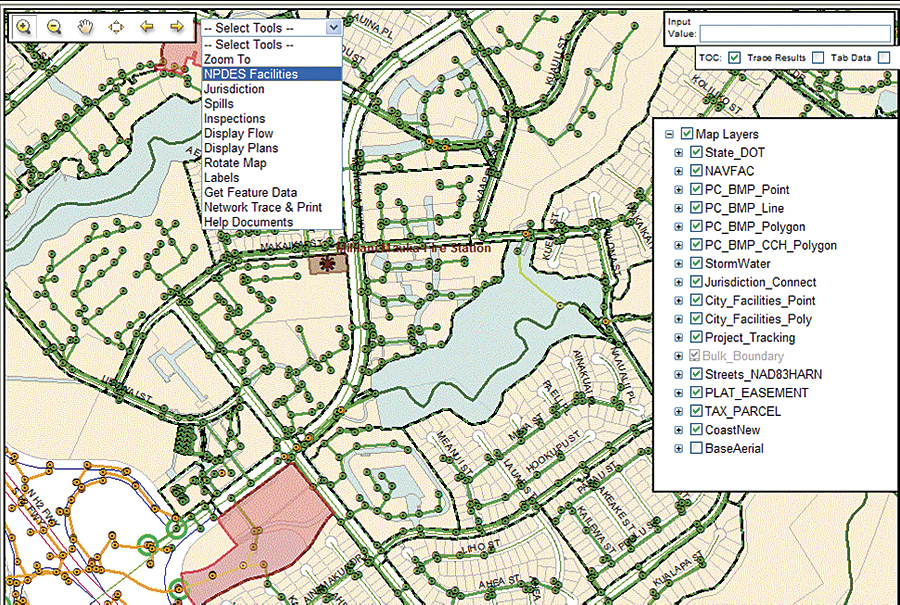The height and width of the screenshot is (605, 900).
Task: Click the Mililani Mauka Fire Station label
Action: [413, 248]
